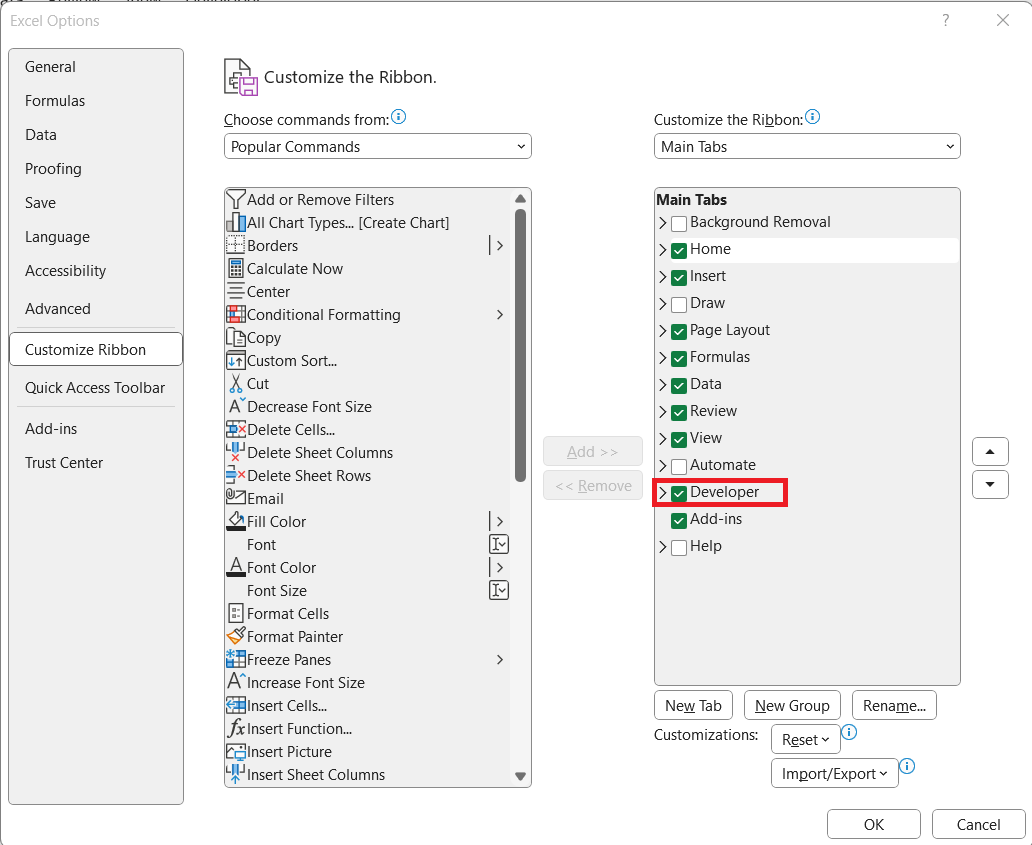1032x845 pixels.
Task: Select the Conditional Formatting icon
Action: click(x=236, y=315)
